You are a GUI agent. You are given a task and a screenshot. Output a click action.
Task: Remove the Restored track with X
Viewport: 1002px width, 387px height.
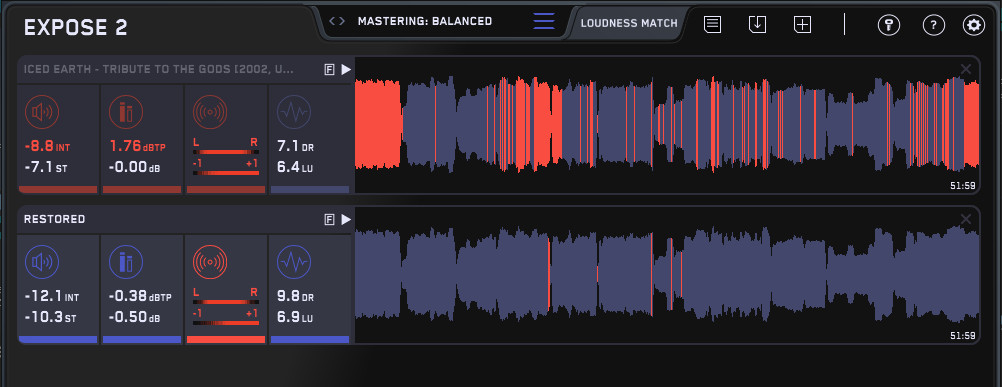(x=966, y=219)
